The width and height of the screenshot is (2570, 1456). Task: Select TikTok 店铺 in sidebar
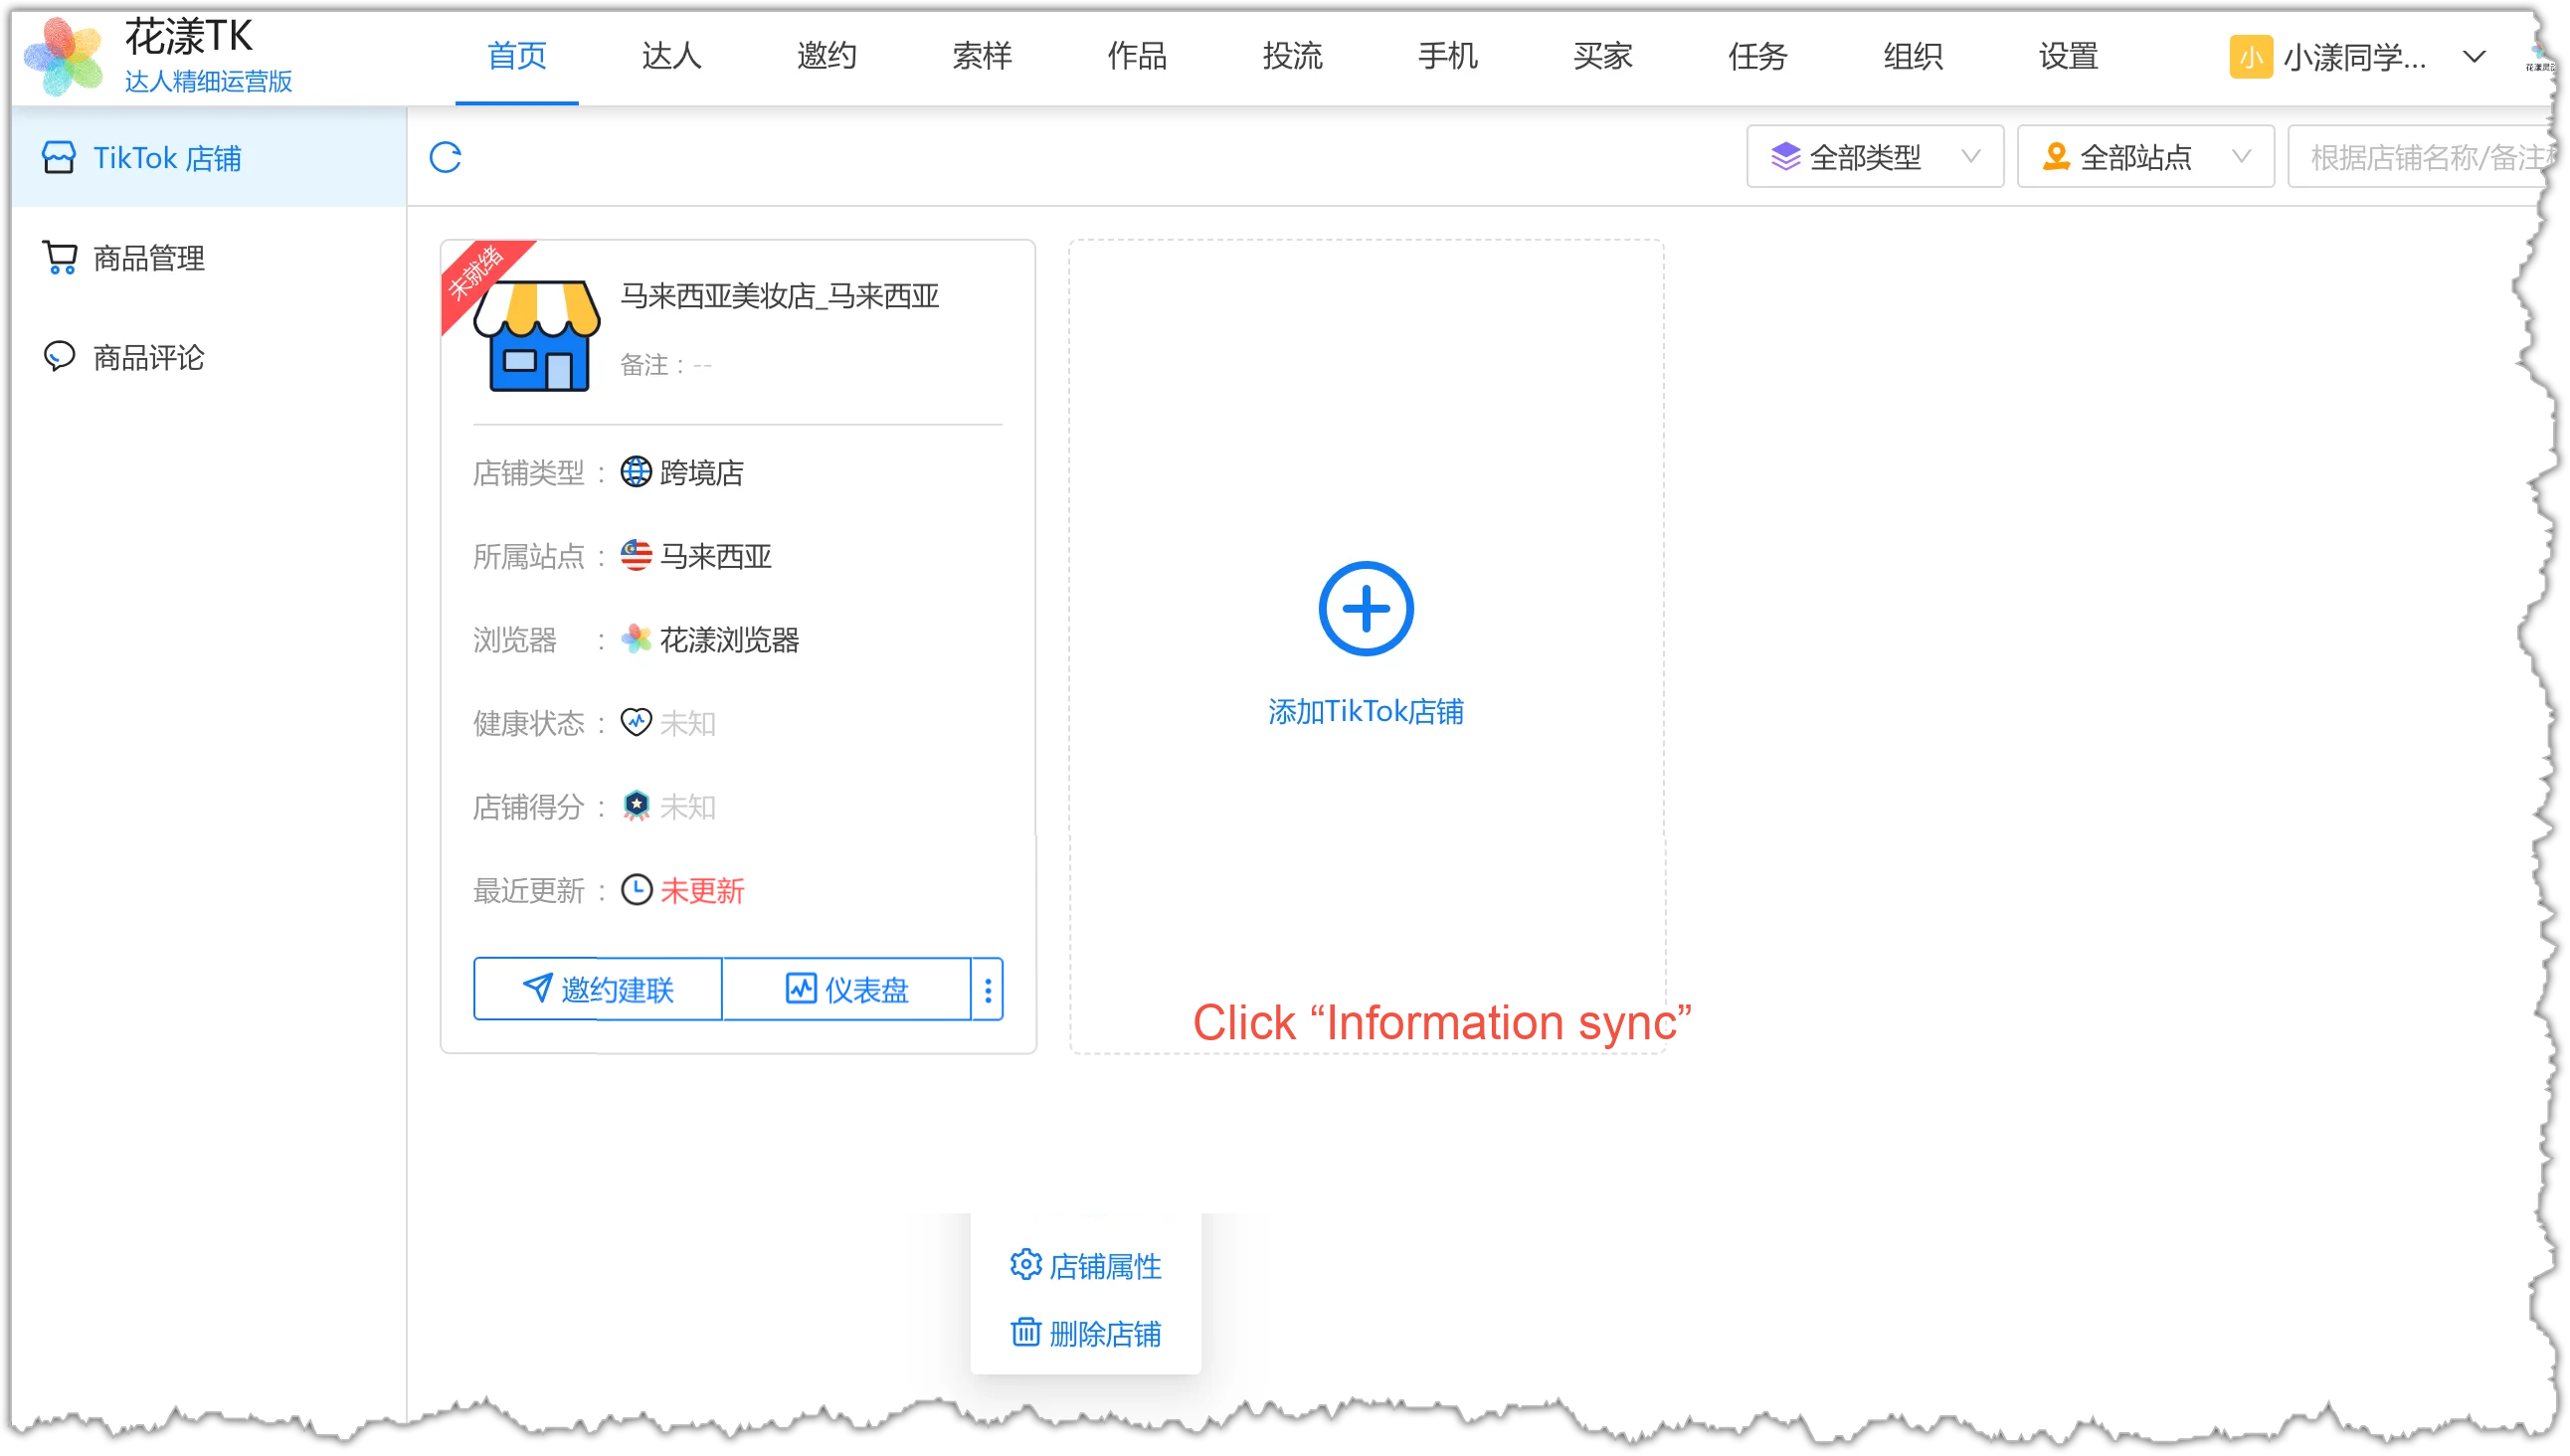coord(208,157)
